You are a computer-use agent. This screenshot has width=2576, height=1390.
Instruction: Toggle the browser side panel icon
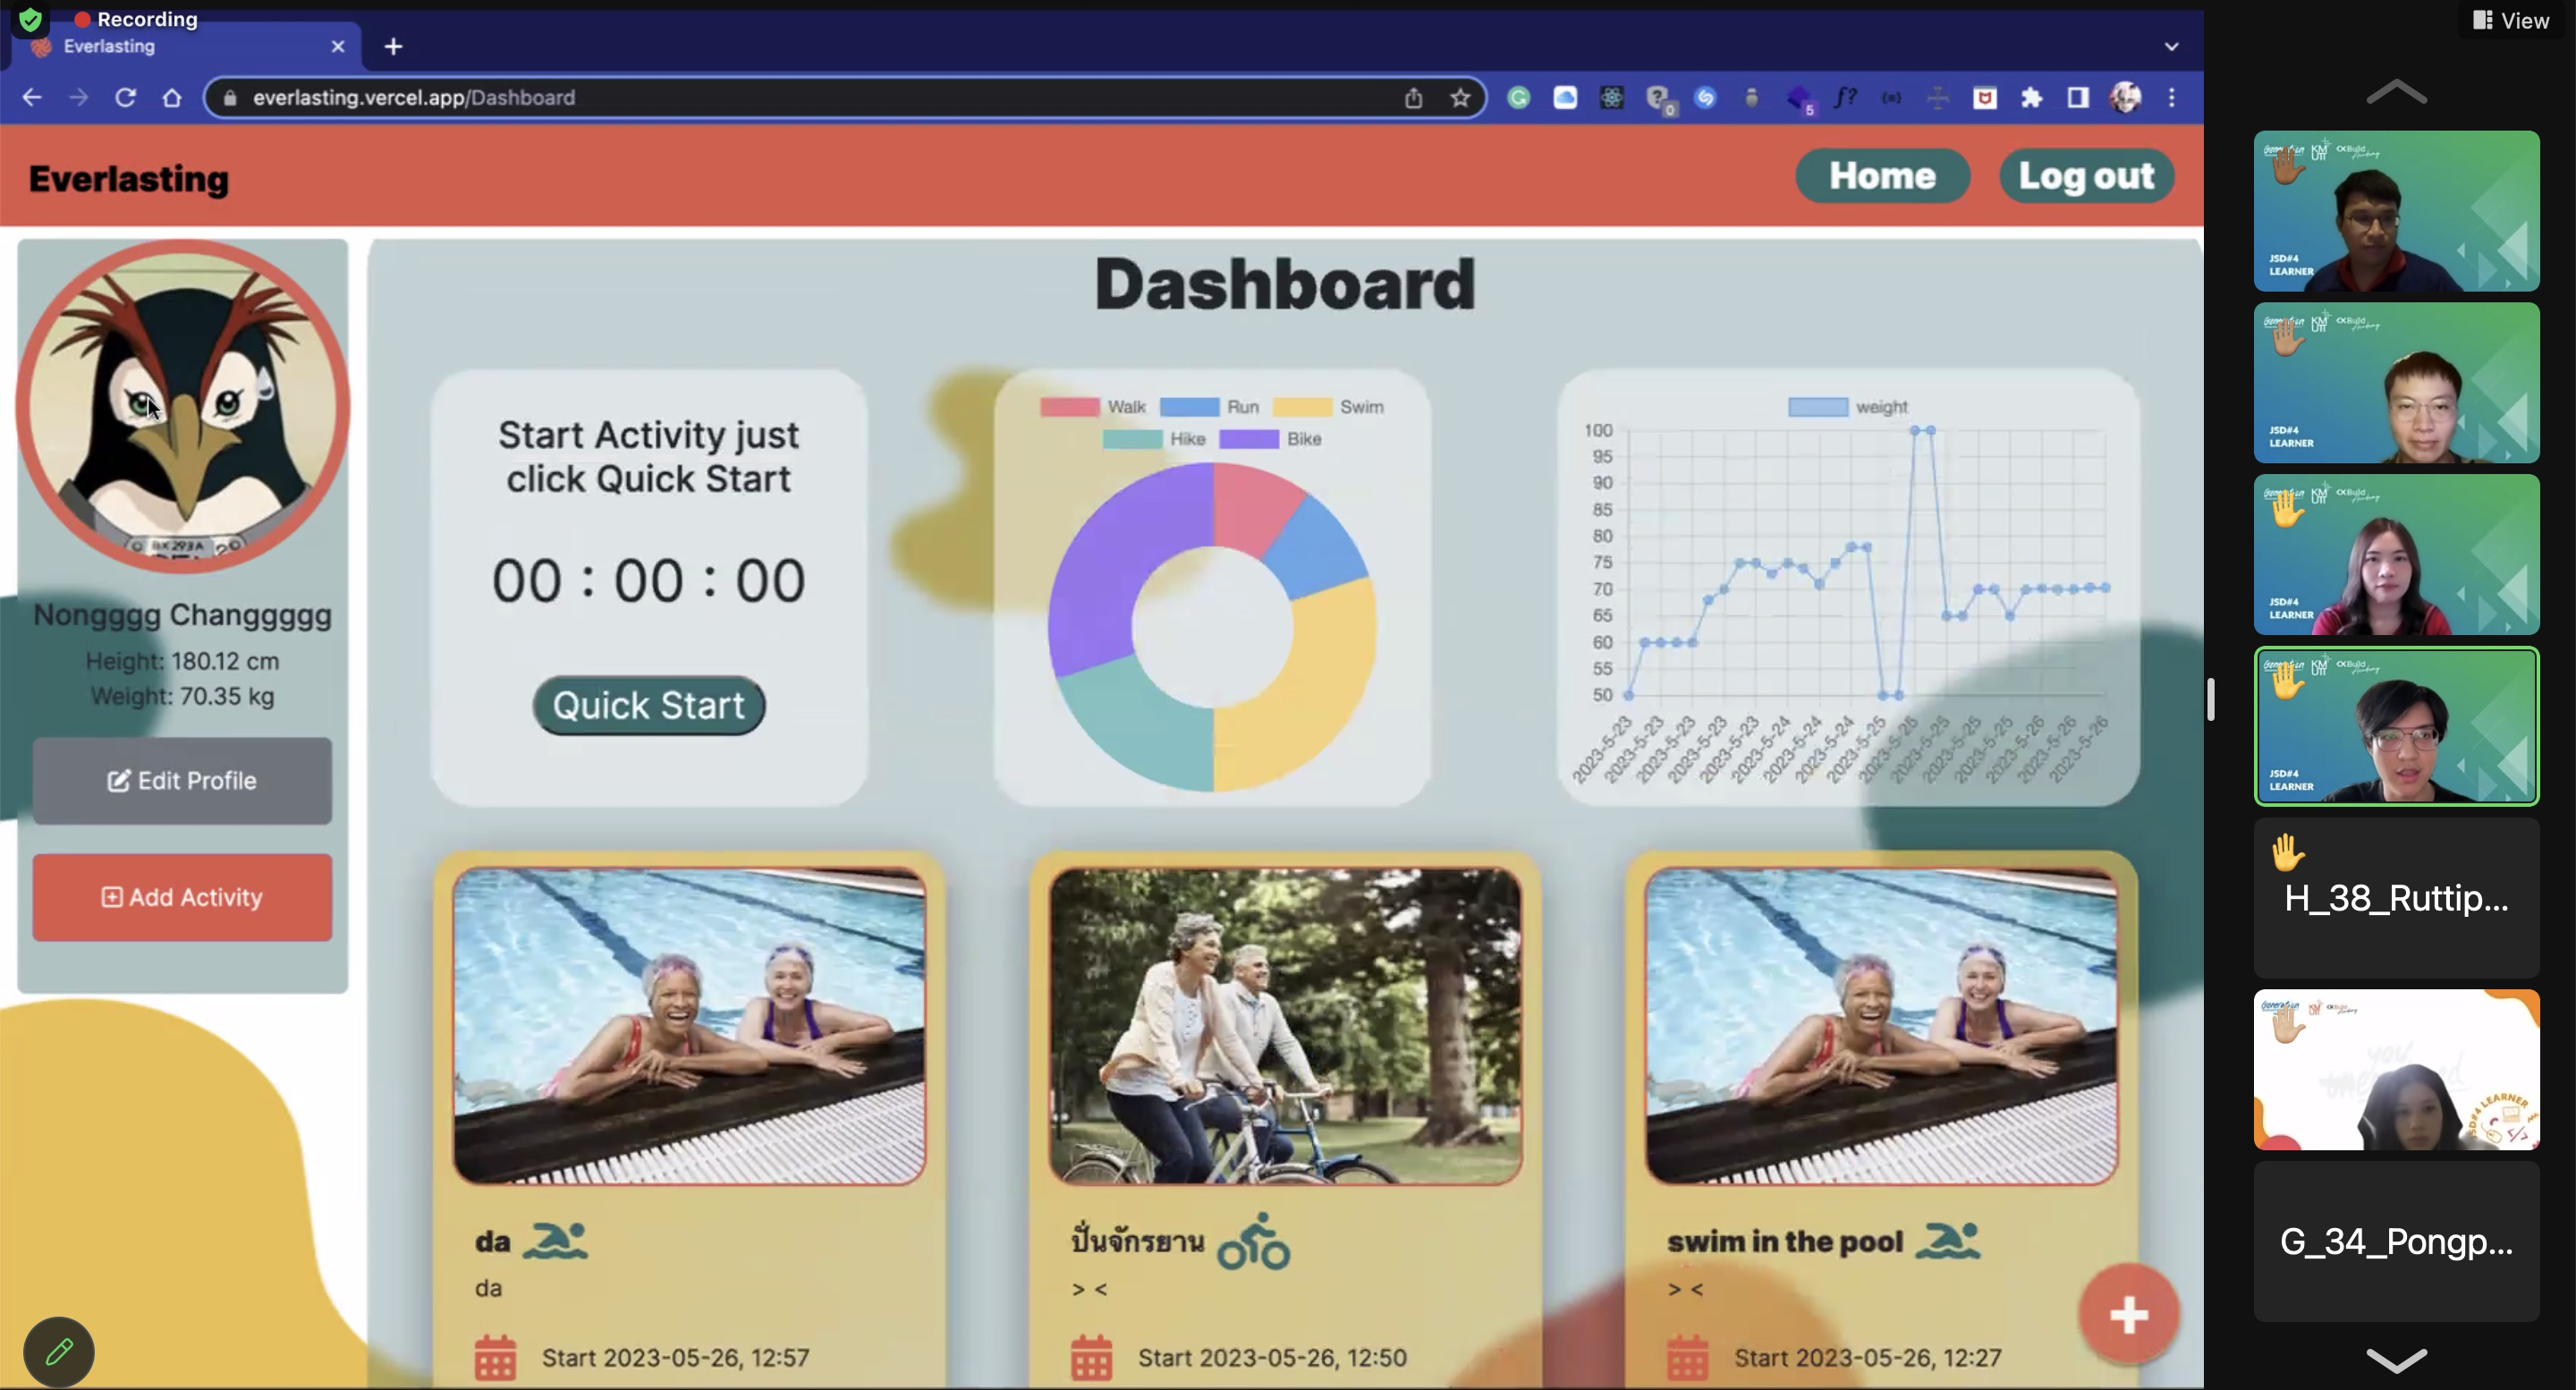pyautogui.click(x=2078, y=97)
